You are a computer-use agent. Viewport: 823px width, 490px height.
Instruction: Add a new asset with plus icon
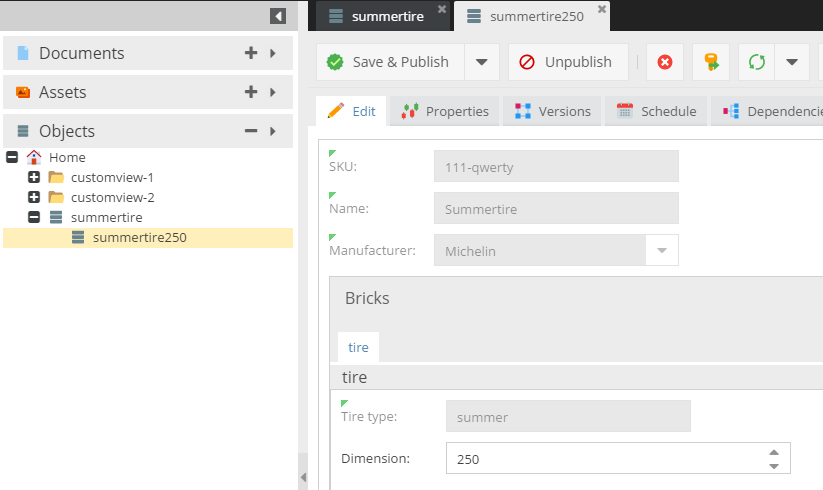tap(251, 92)
